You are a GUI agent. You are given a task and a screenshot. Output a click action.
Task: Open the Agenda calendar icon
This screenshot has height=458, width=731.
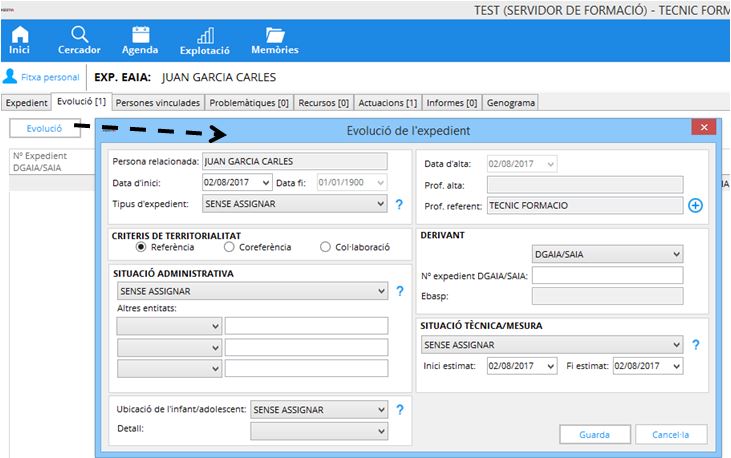(x=140, y=35)
